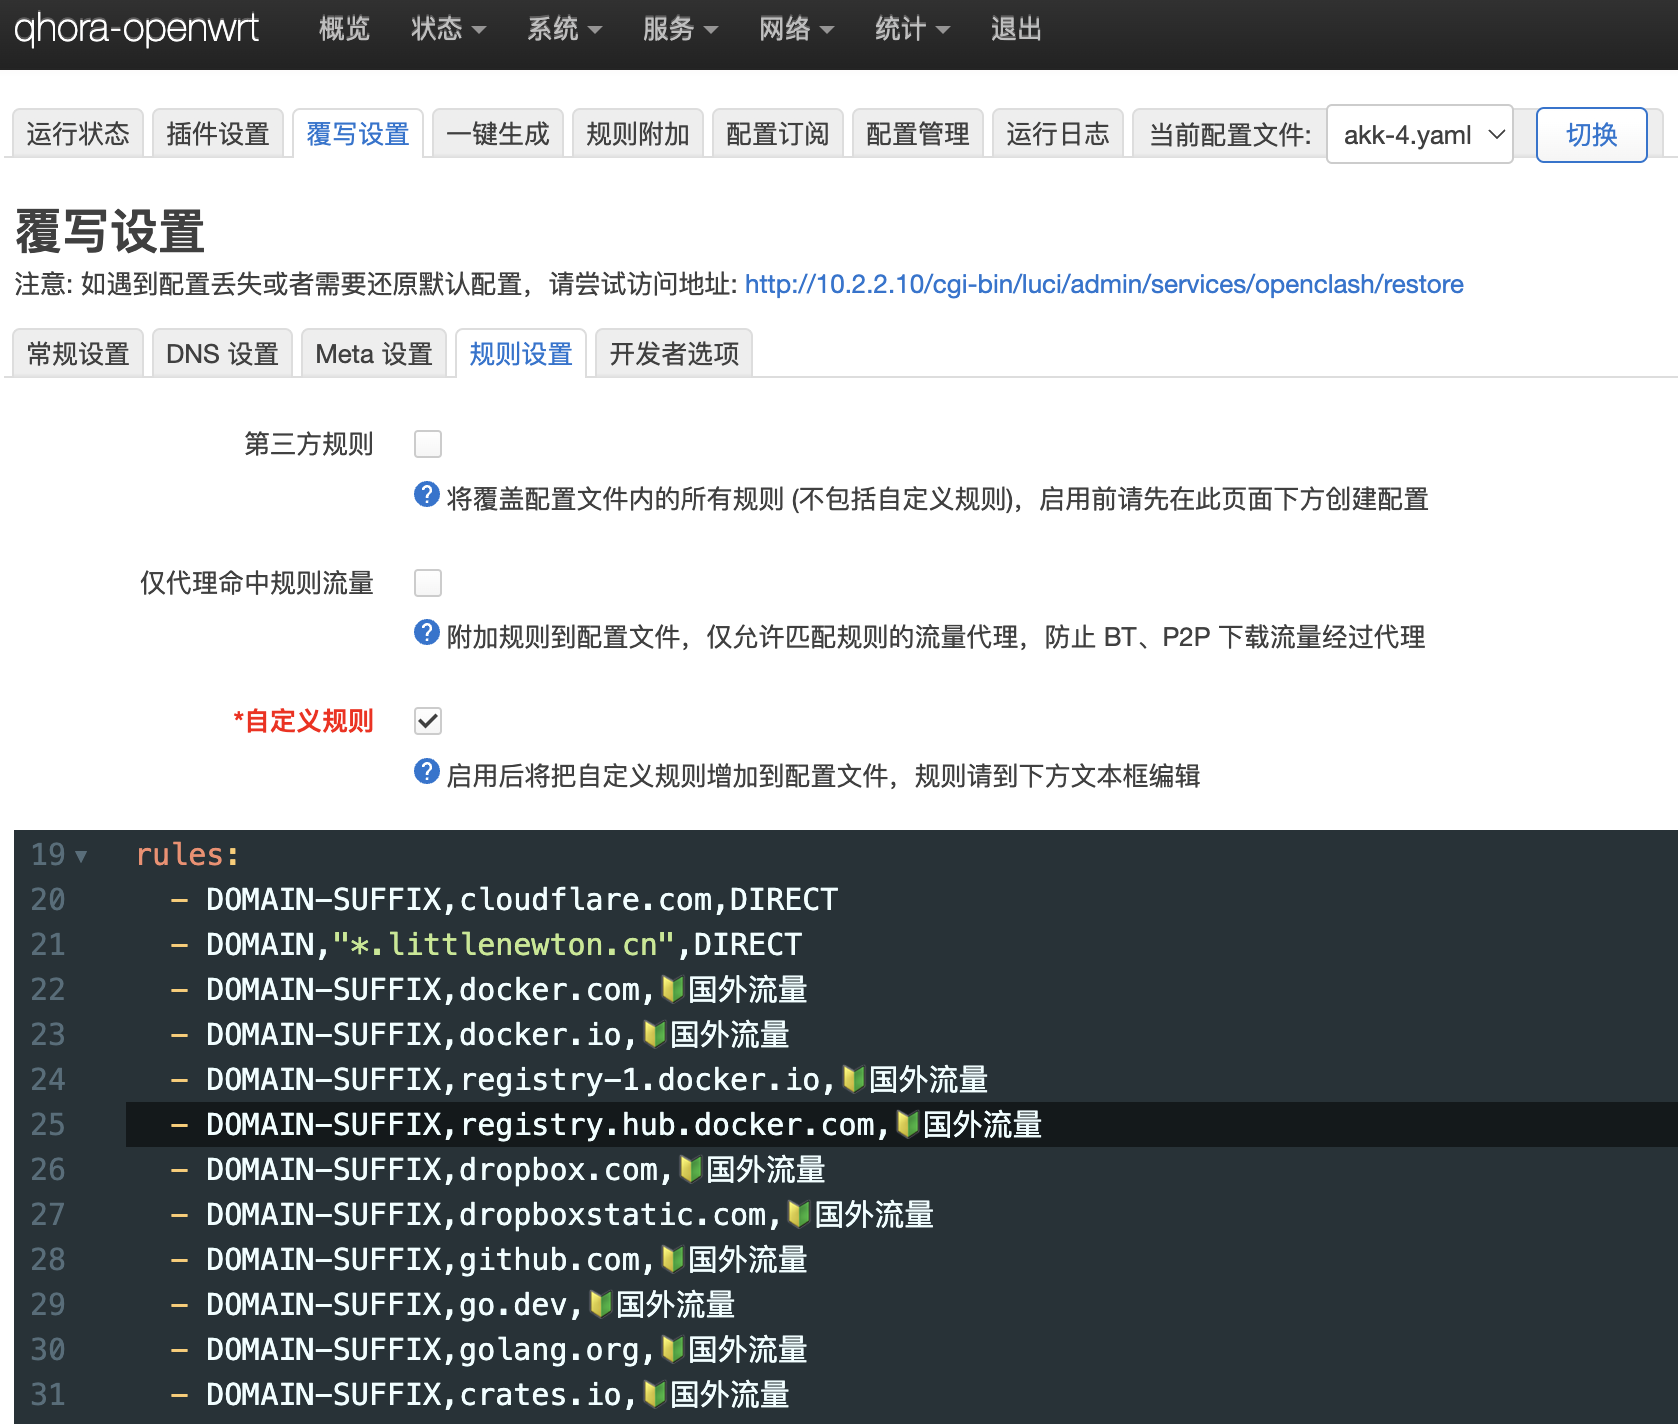Open the openclash restore URL link
The width and height of the screenshot is (1678, 1424).
pos(1104,285)
